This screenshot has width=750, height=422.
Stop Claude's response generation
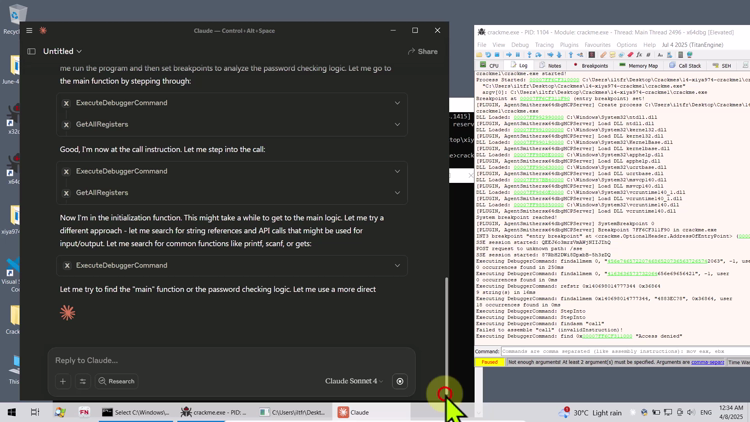click(x=400, y=381)
